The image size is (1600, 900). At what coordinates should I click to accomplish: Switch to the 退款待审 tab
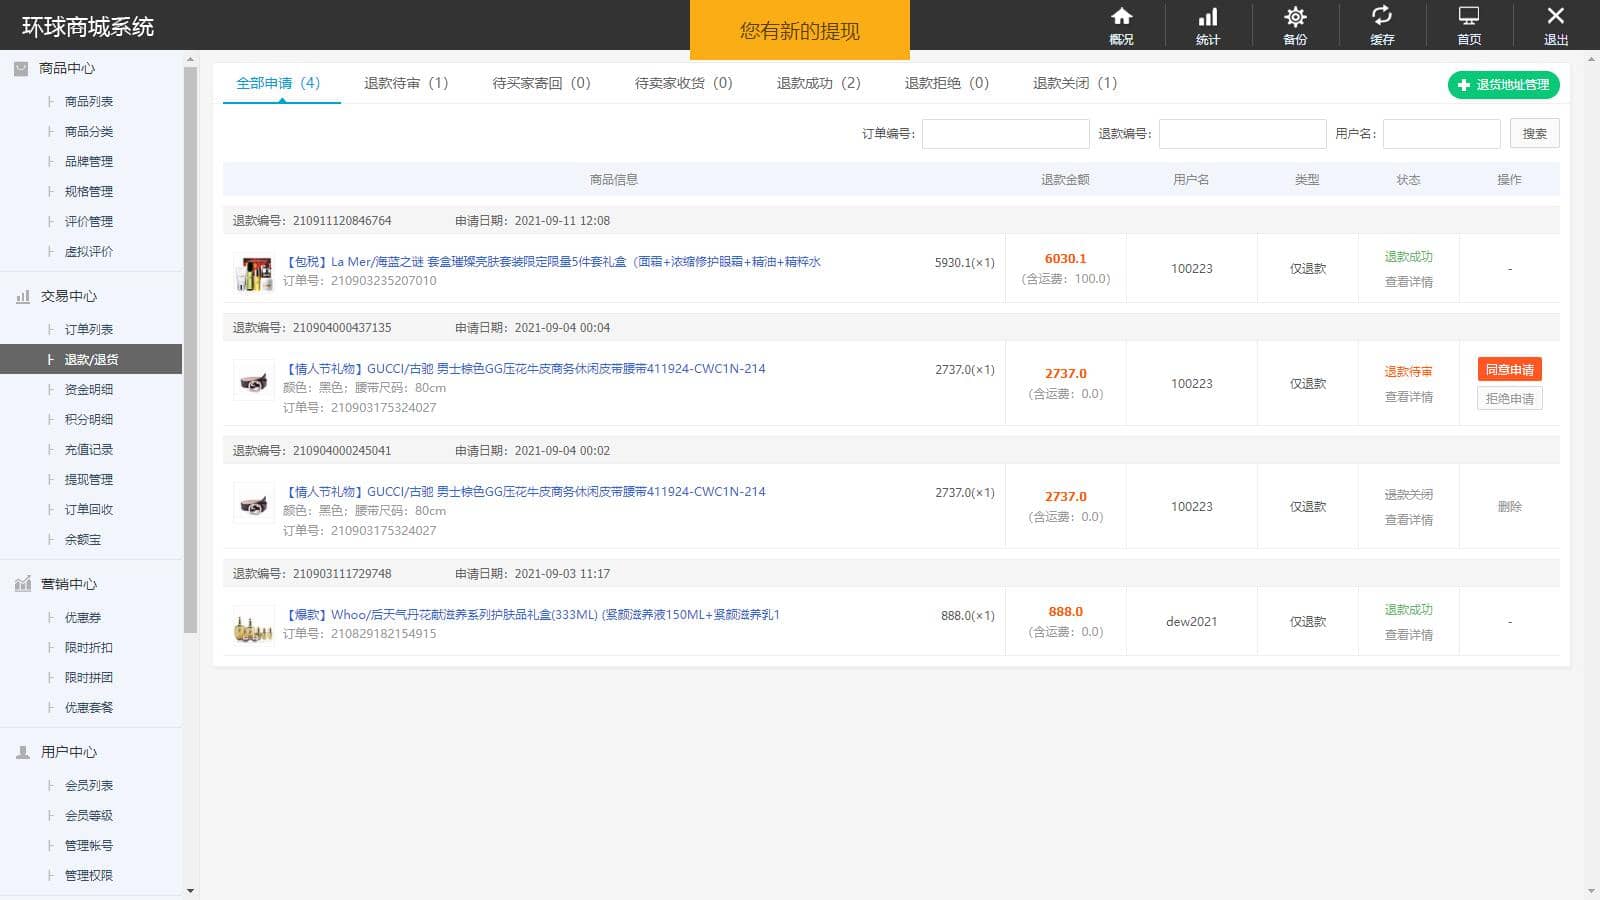[406, 83]
